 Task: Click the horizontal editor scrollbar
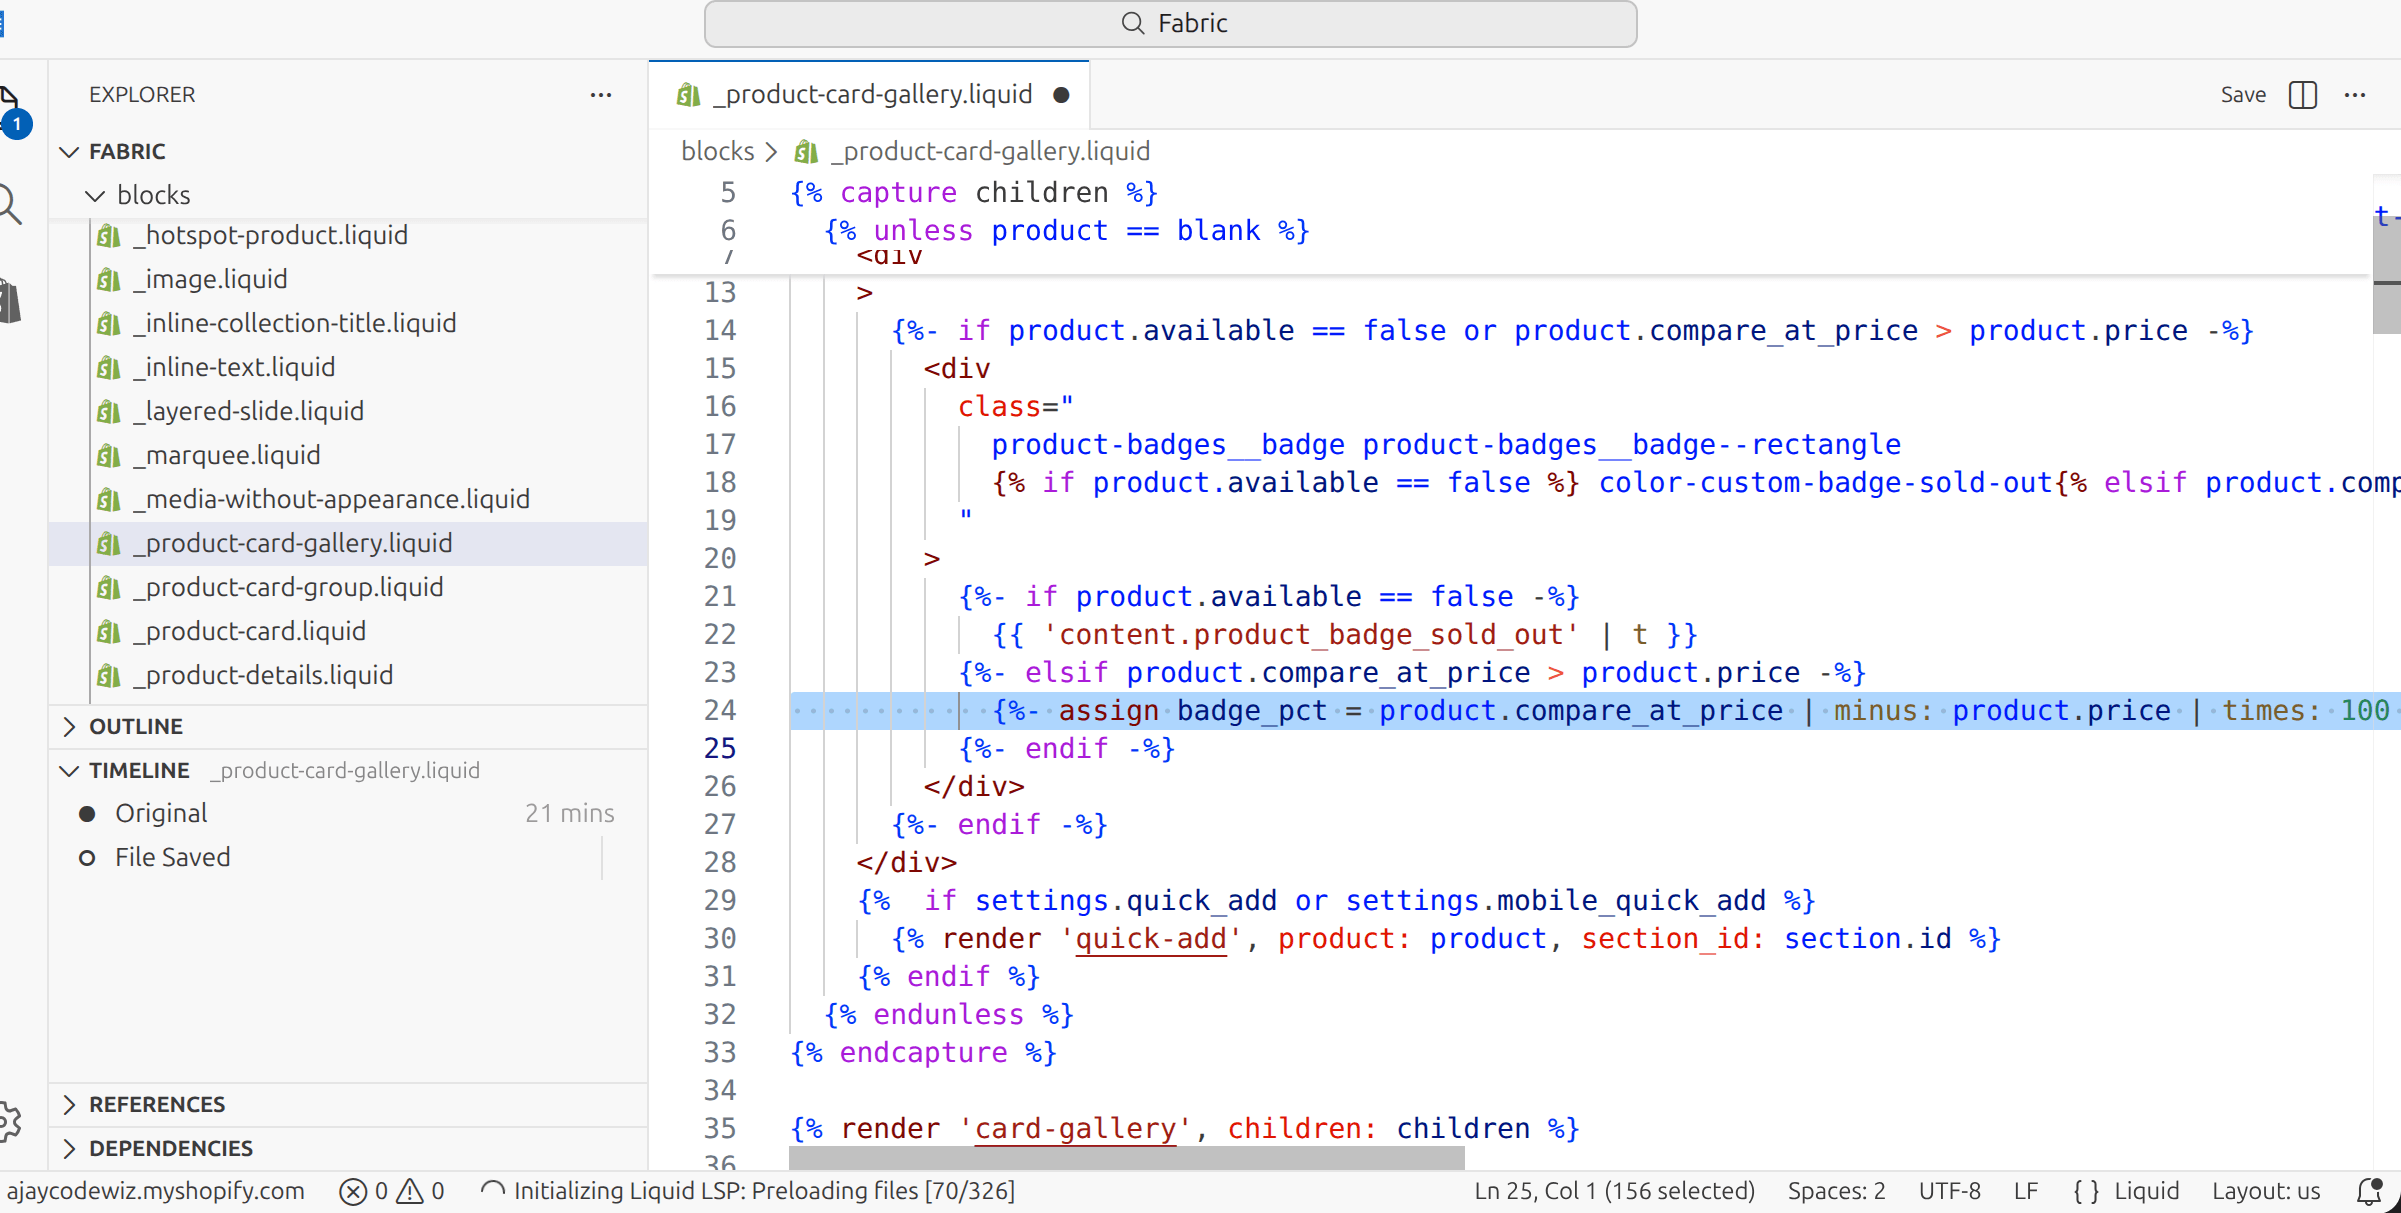1126,1159
